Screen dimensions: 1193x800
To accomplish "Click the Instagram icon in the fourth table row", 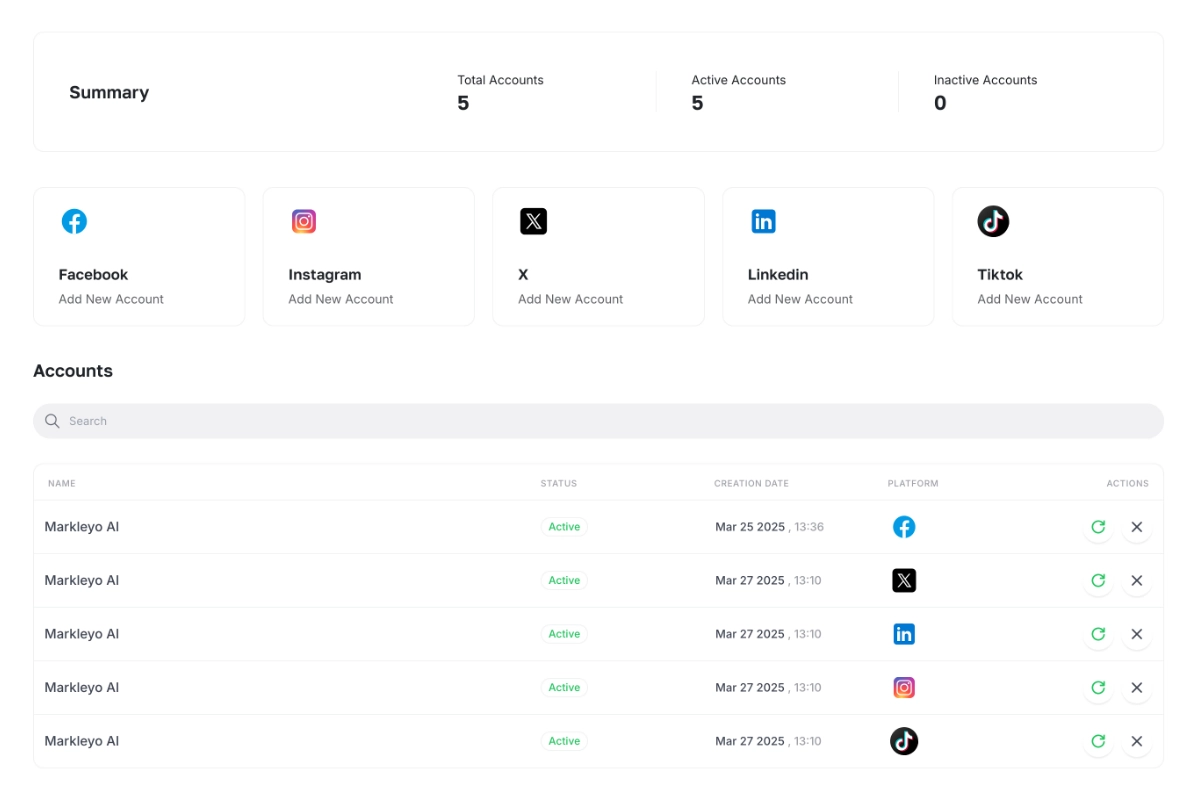I will click(904, 687).
